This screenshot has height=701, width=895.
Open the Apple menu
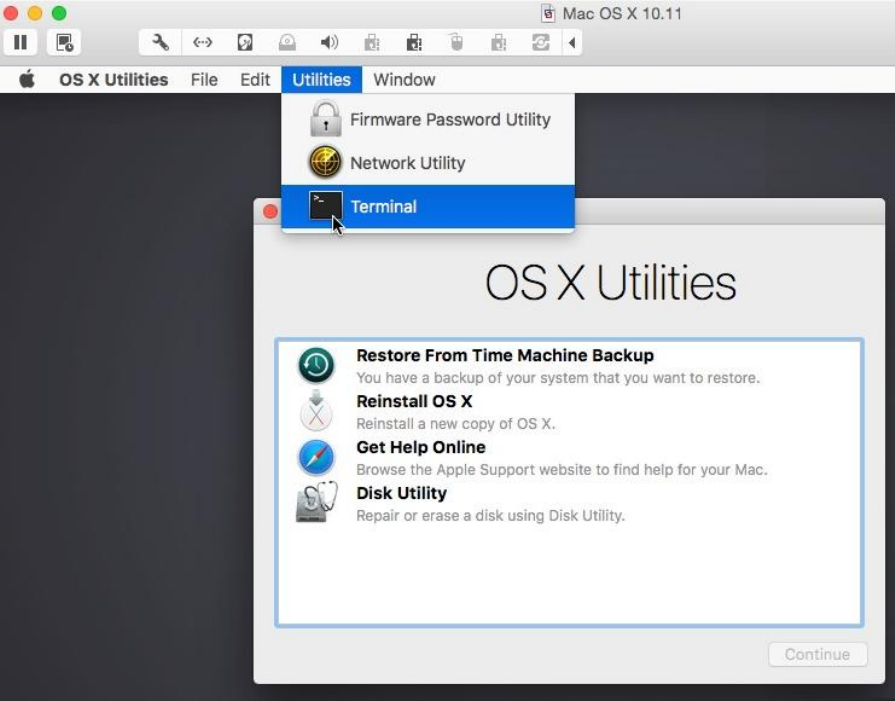tap(27, 79)
